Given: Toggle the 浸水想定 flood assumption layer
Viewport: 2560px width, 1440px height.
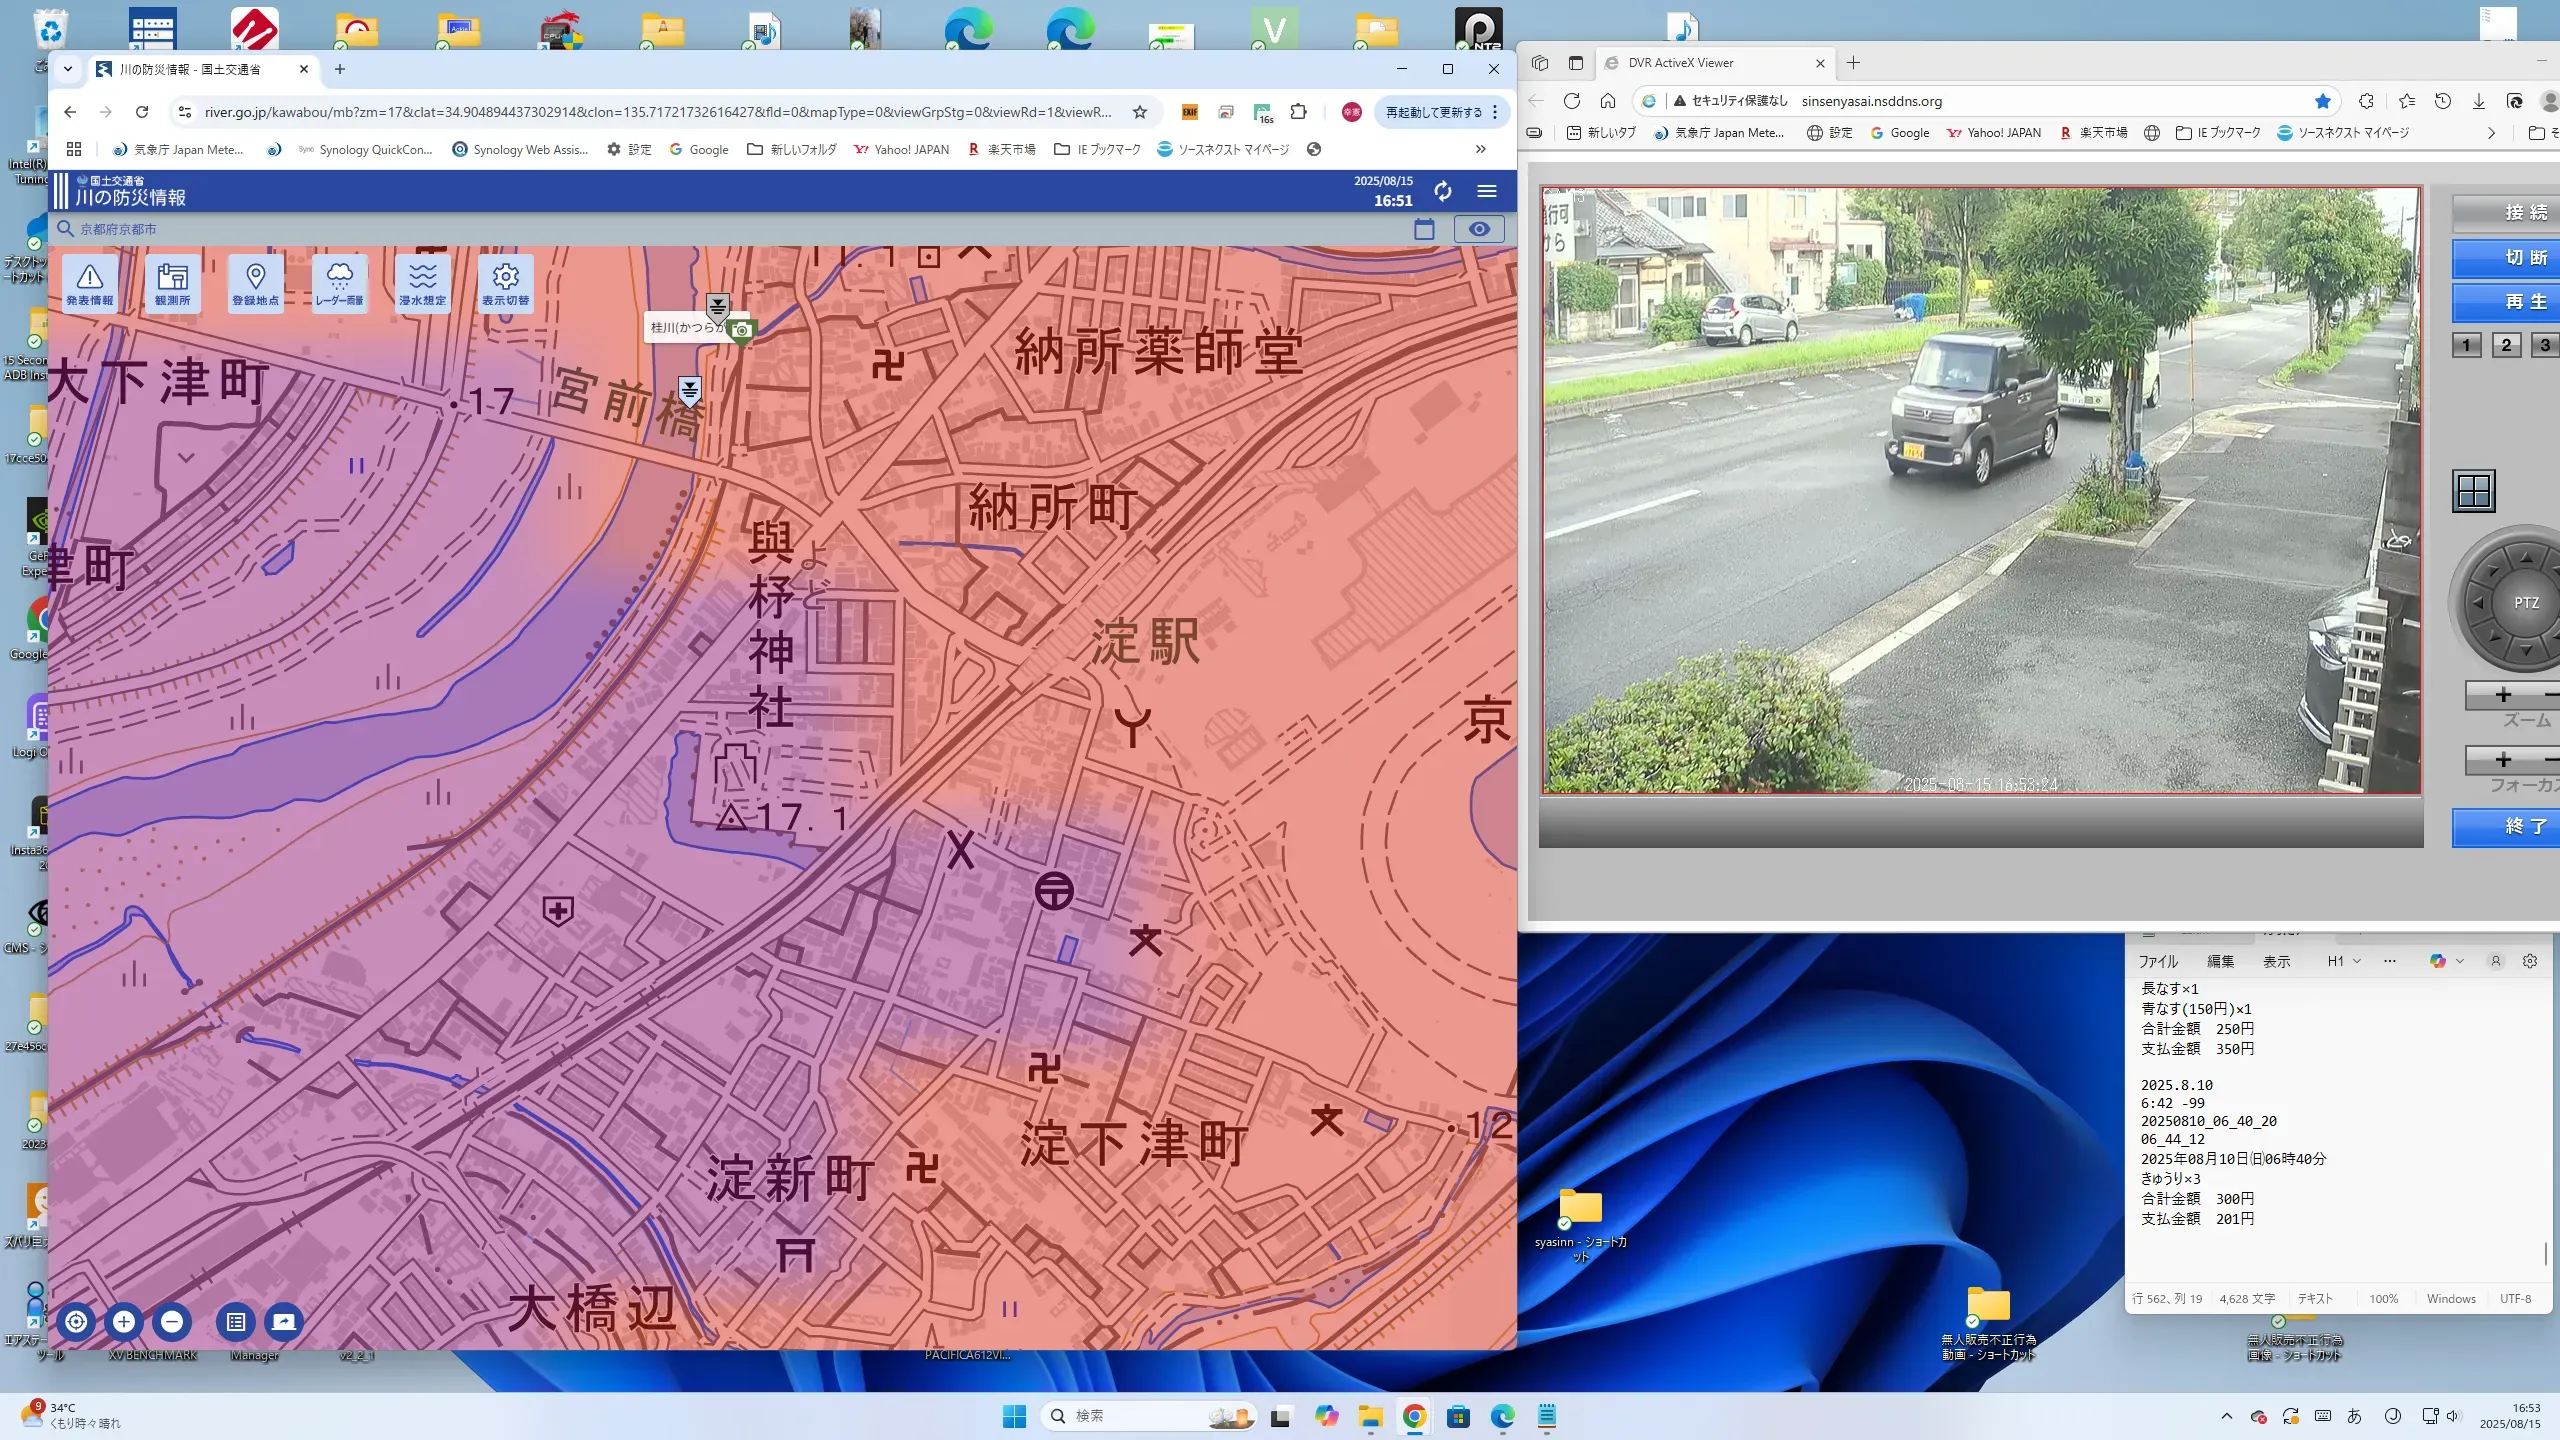Looking at the screenshot, I should 422,283.
